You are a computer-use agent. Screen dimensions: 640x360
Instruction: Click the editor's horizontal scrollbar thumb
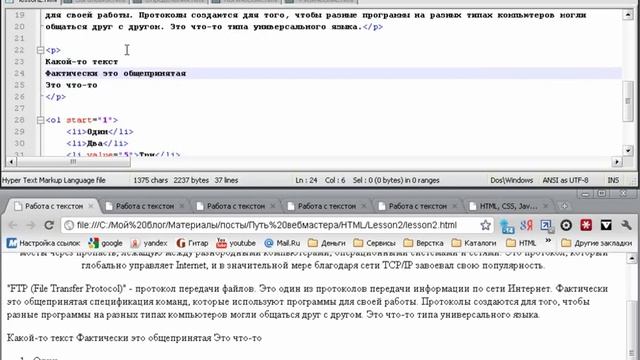tap(73, 162)
